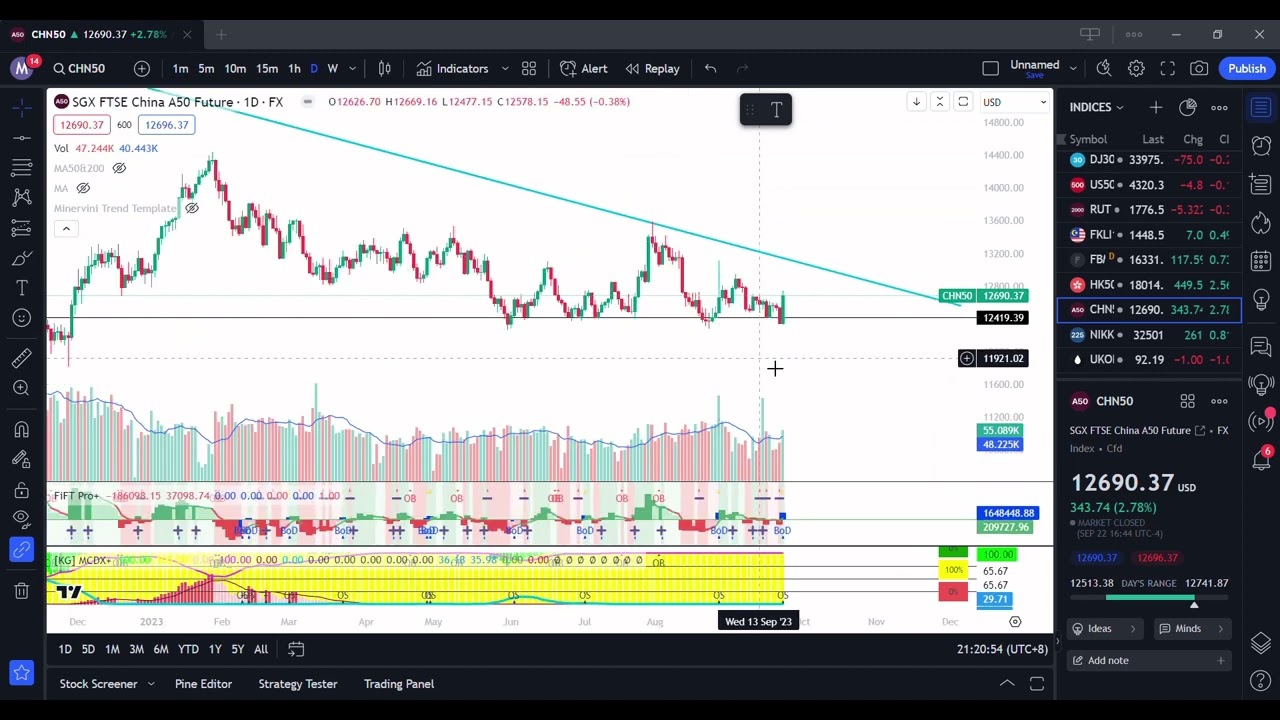Set the 1D date range
The height and width of the screenshot is (720, 1280).
pos(65,650)
